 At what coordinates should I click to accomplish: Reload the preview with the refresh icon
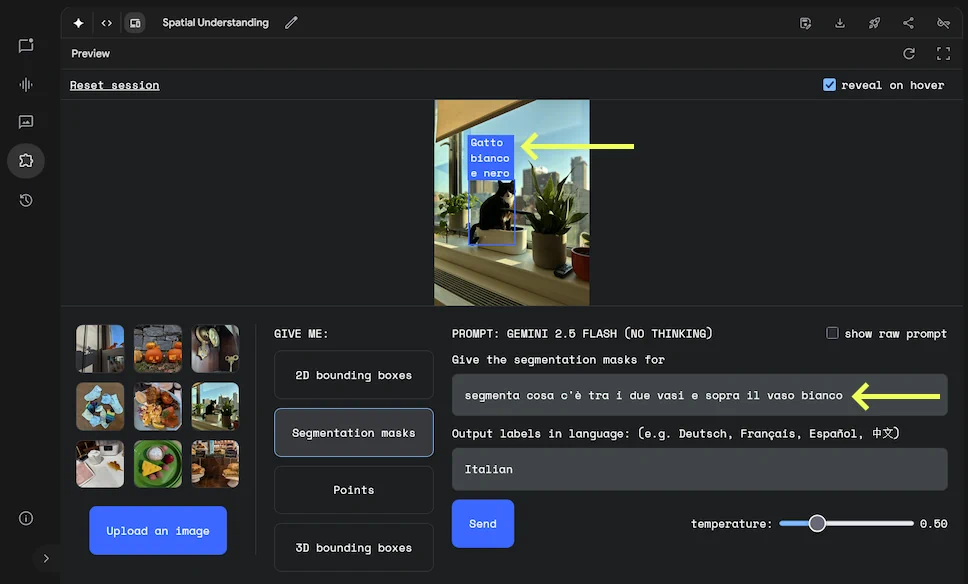[x=909, y=54]
